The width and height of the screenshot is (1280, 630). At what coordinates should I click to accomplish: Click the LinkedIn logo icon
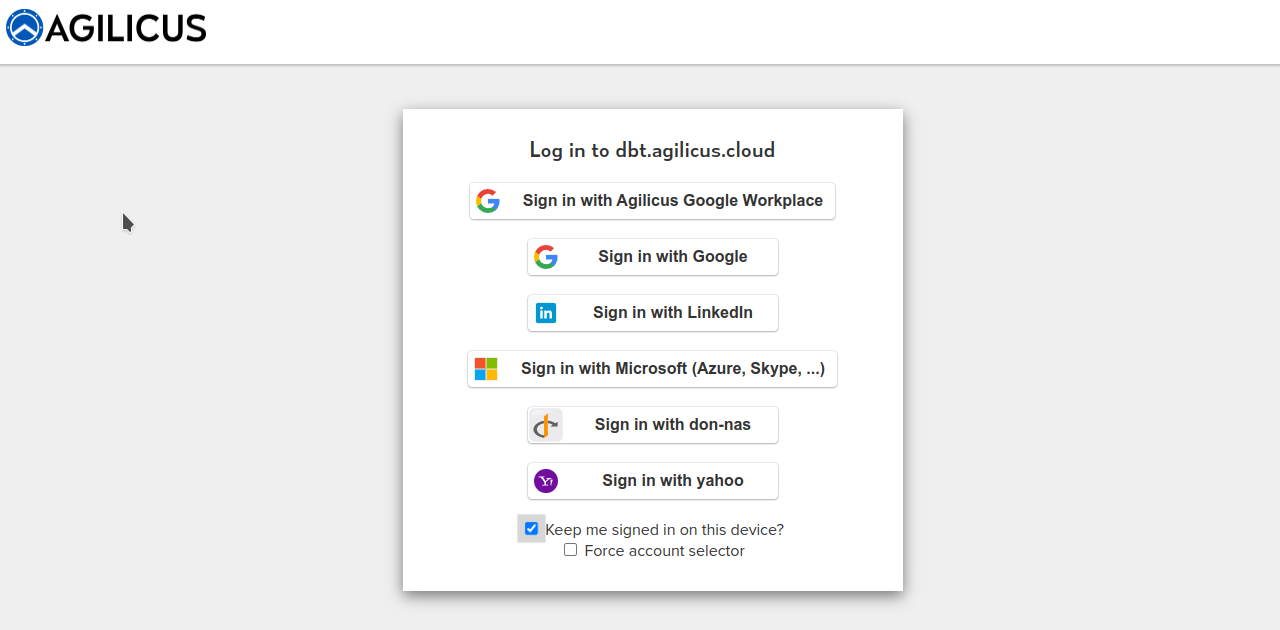pyautogui.click(x=546, y=313)
